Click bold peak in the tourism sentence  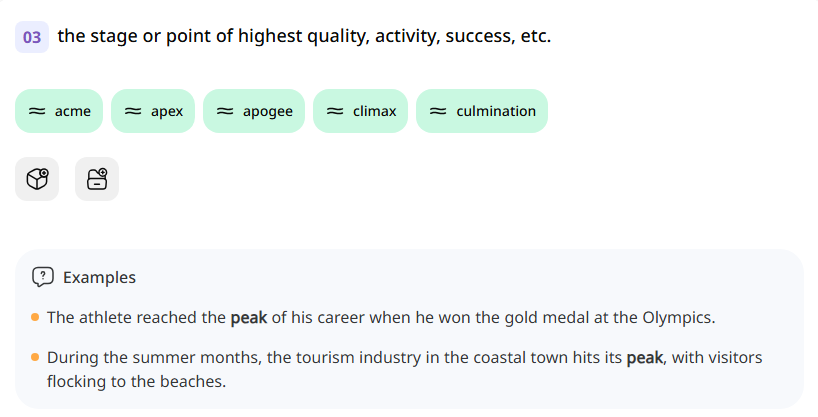tap(645, 357)
